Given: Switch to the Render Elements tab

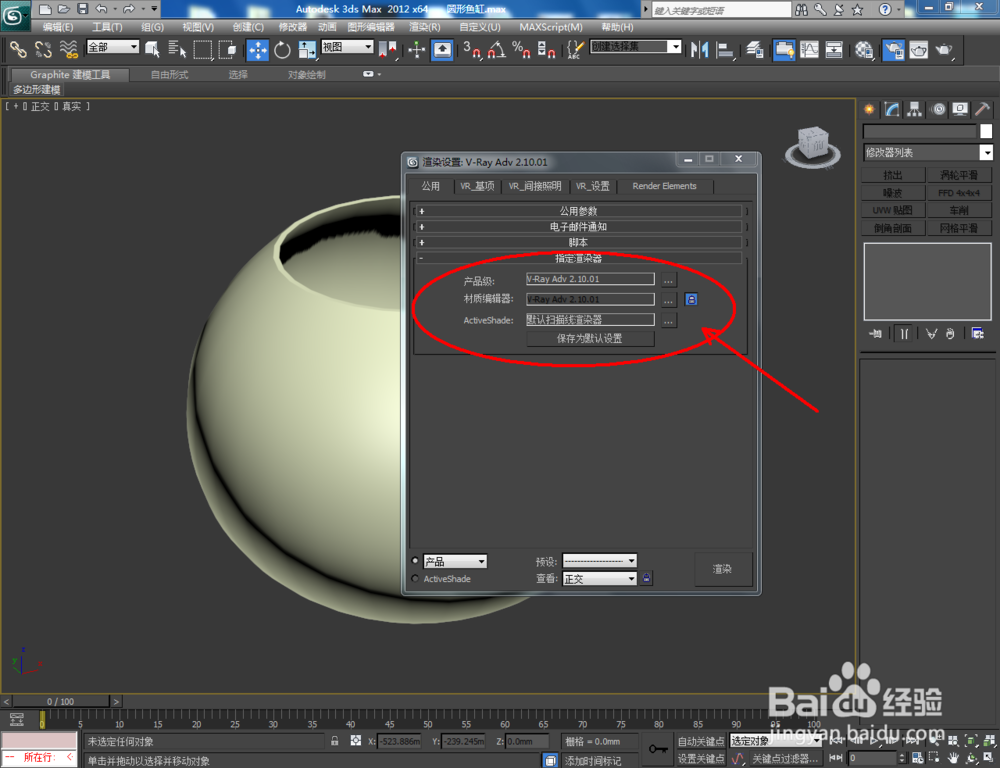Looking at the screenshot, I should 664,186.
